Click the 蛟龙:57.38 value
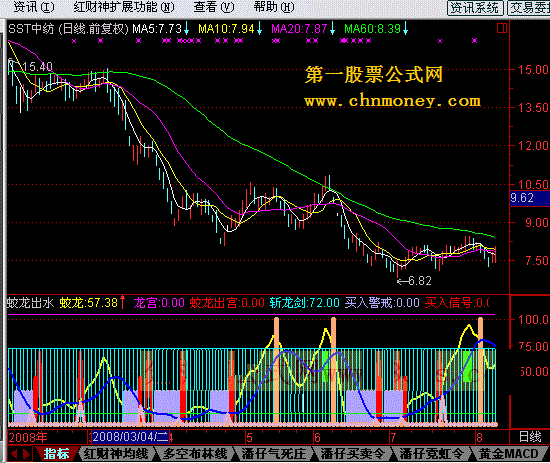Viewport: 550px width, 463px height. (x=88, y=303)
